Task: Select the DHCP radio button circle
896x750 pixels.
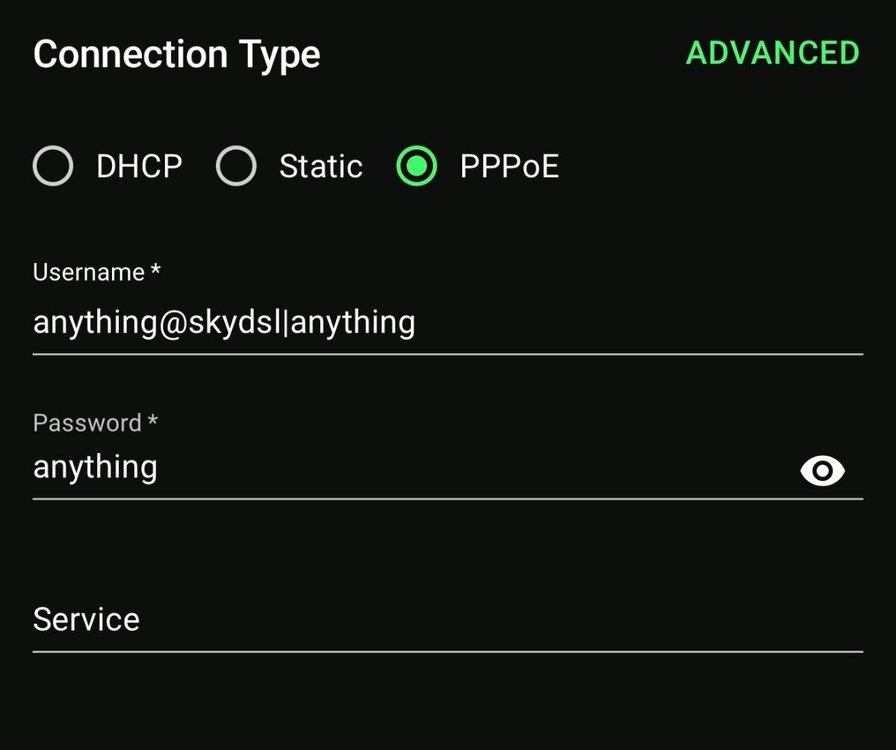Action: [x=53, y=166]
